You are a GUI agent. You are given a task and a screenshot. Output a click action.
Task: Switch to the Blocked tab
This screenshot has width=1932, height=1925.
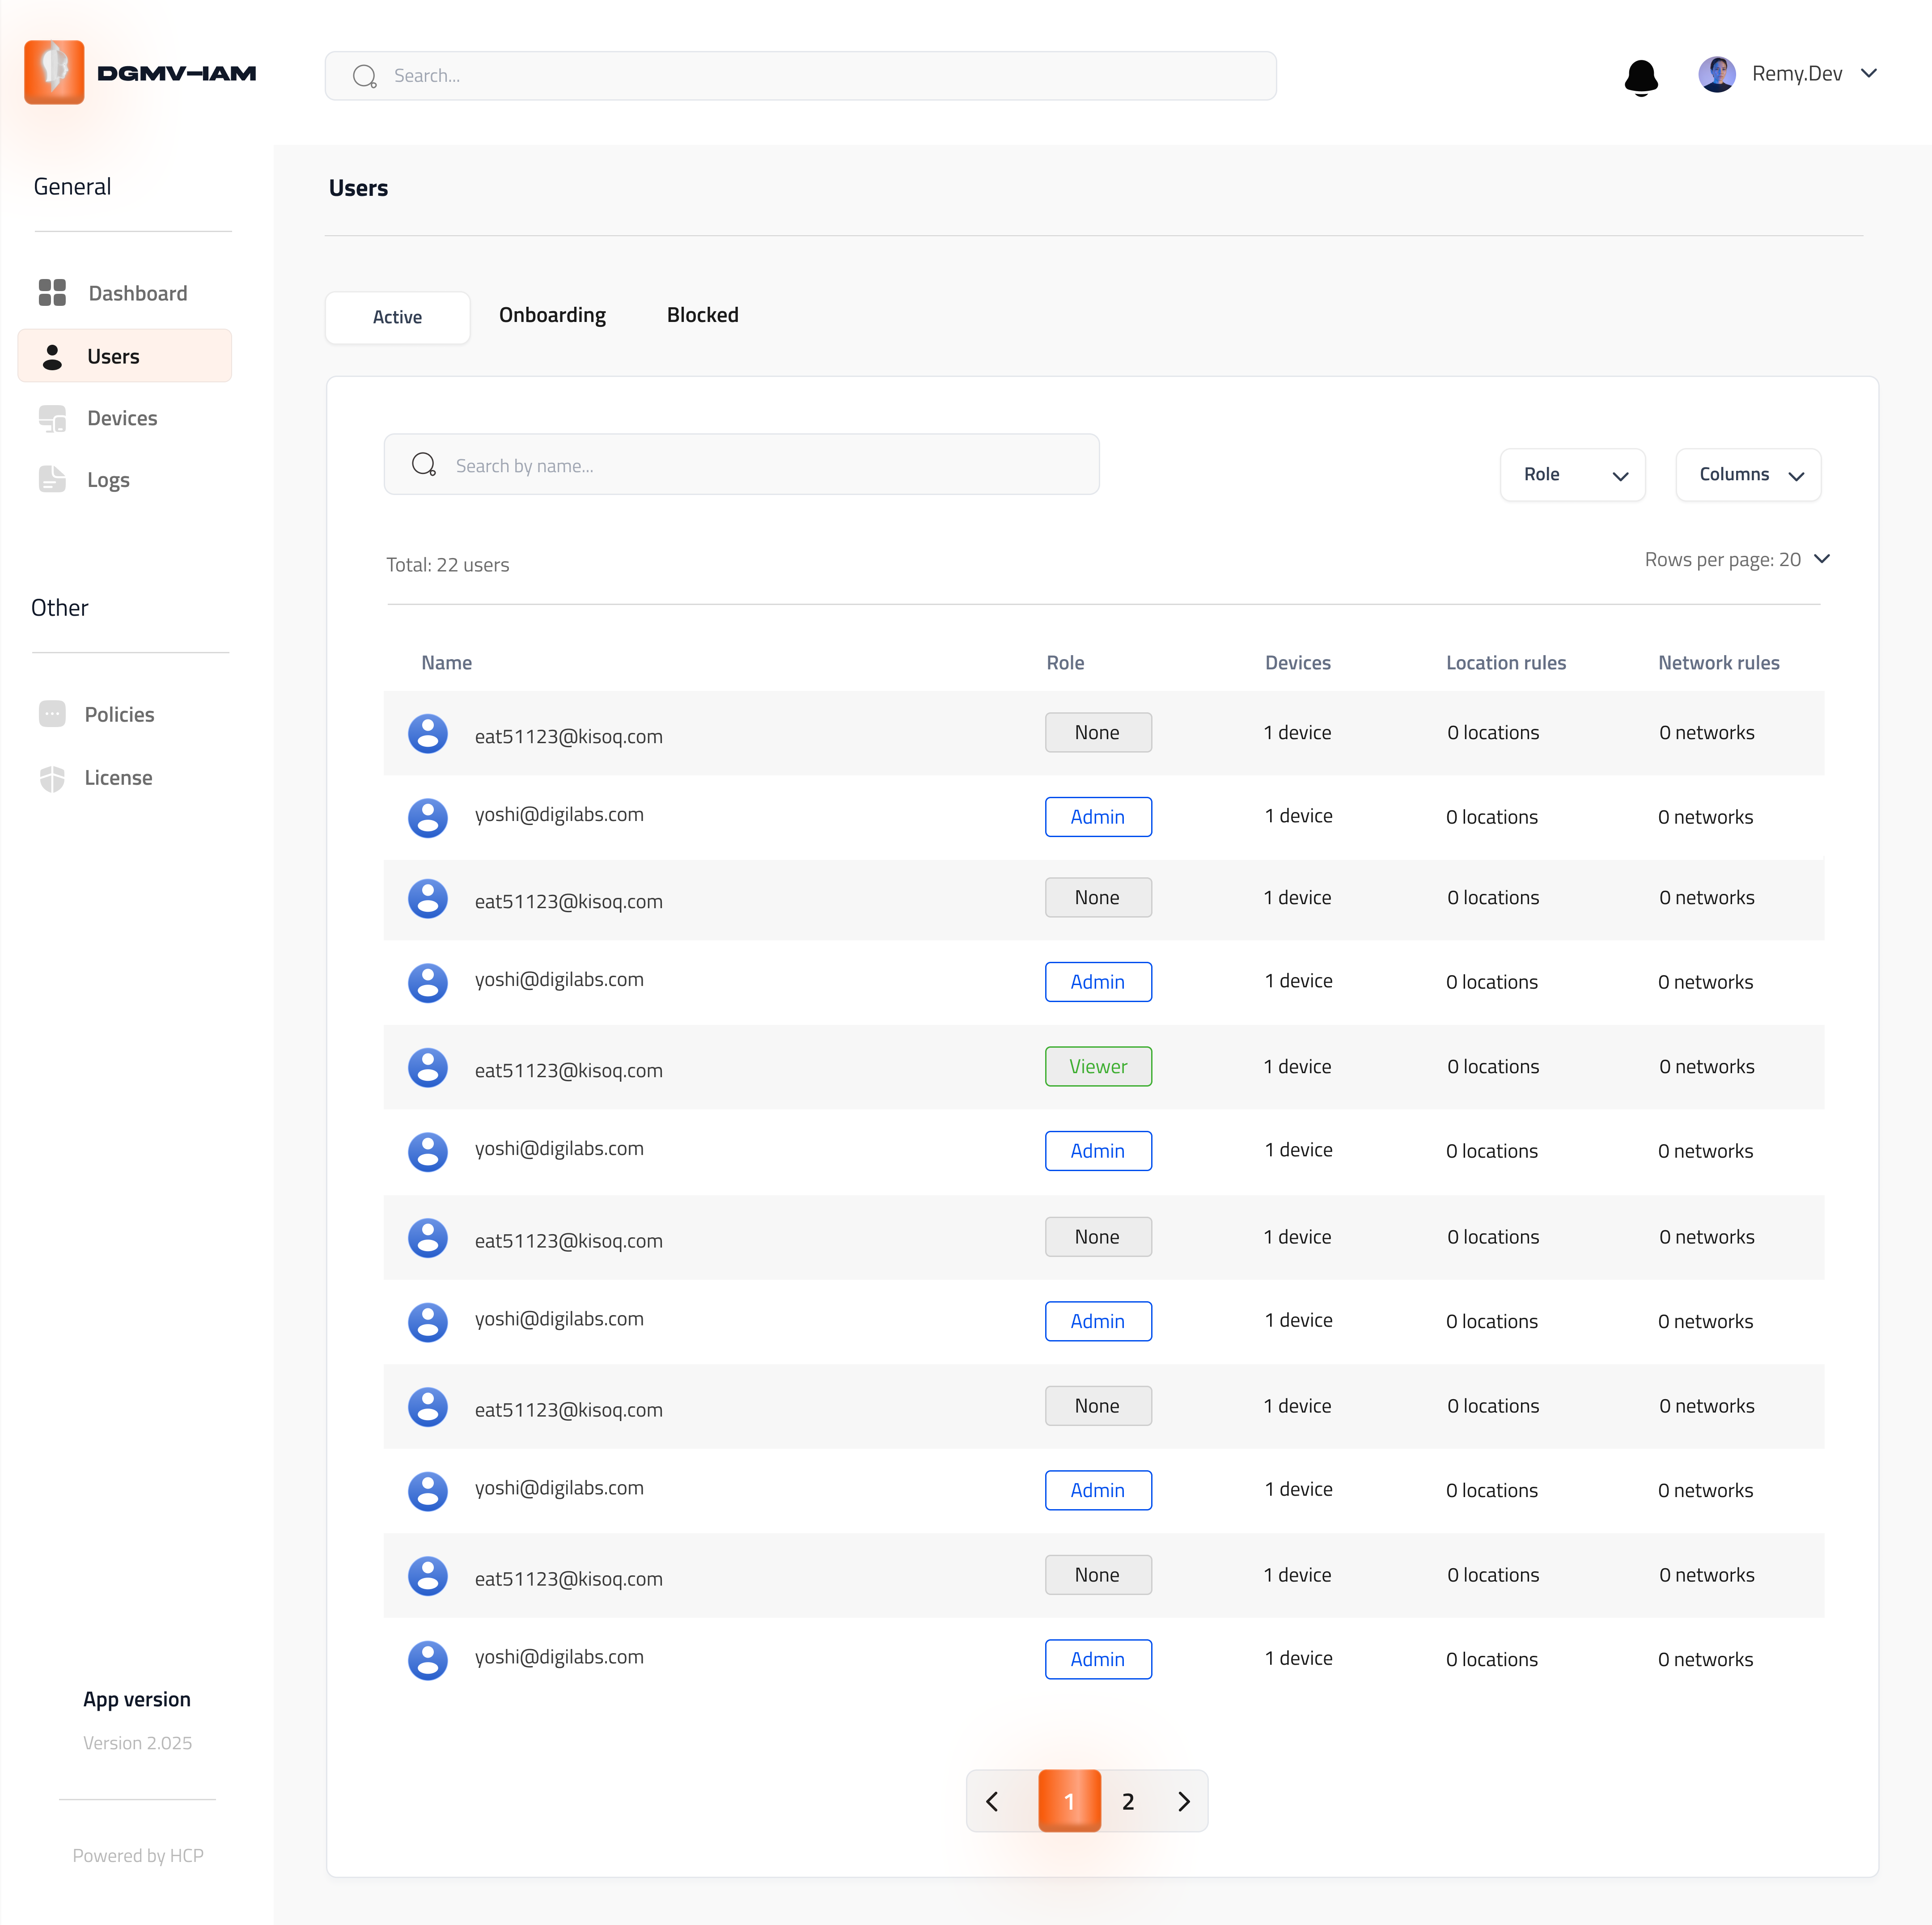click(702, 315)
